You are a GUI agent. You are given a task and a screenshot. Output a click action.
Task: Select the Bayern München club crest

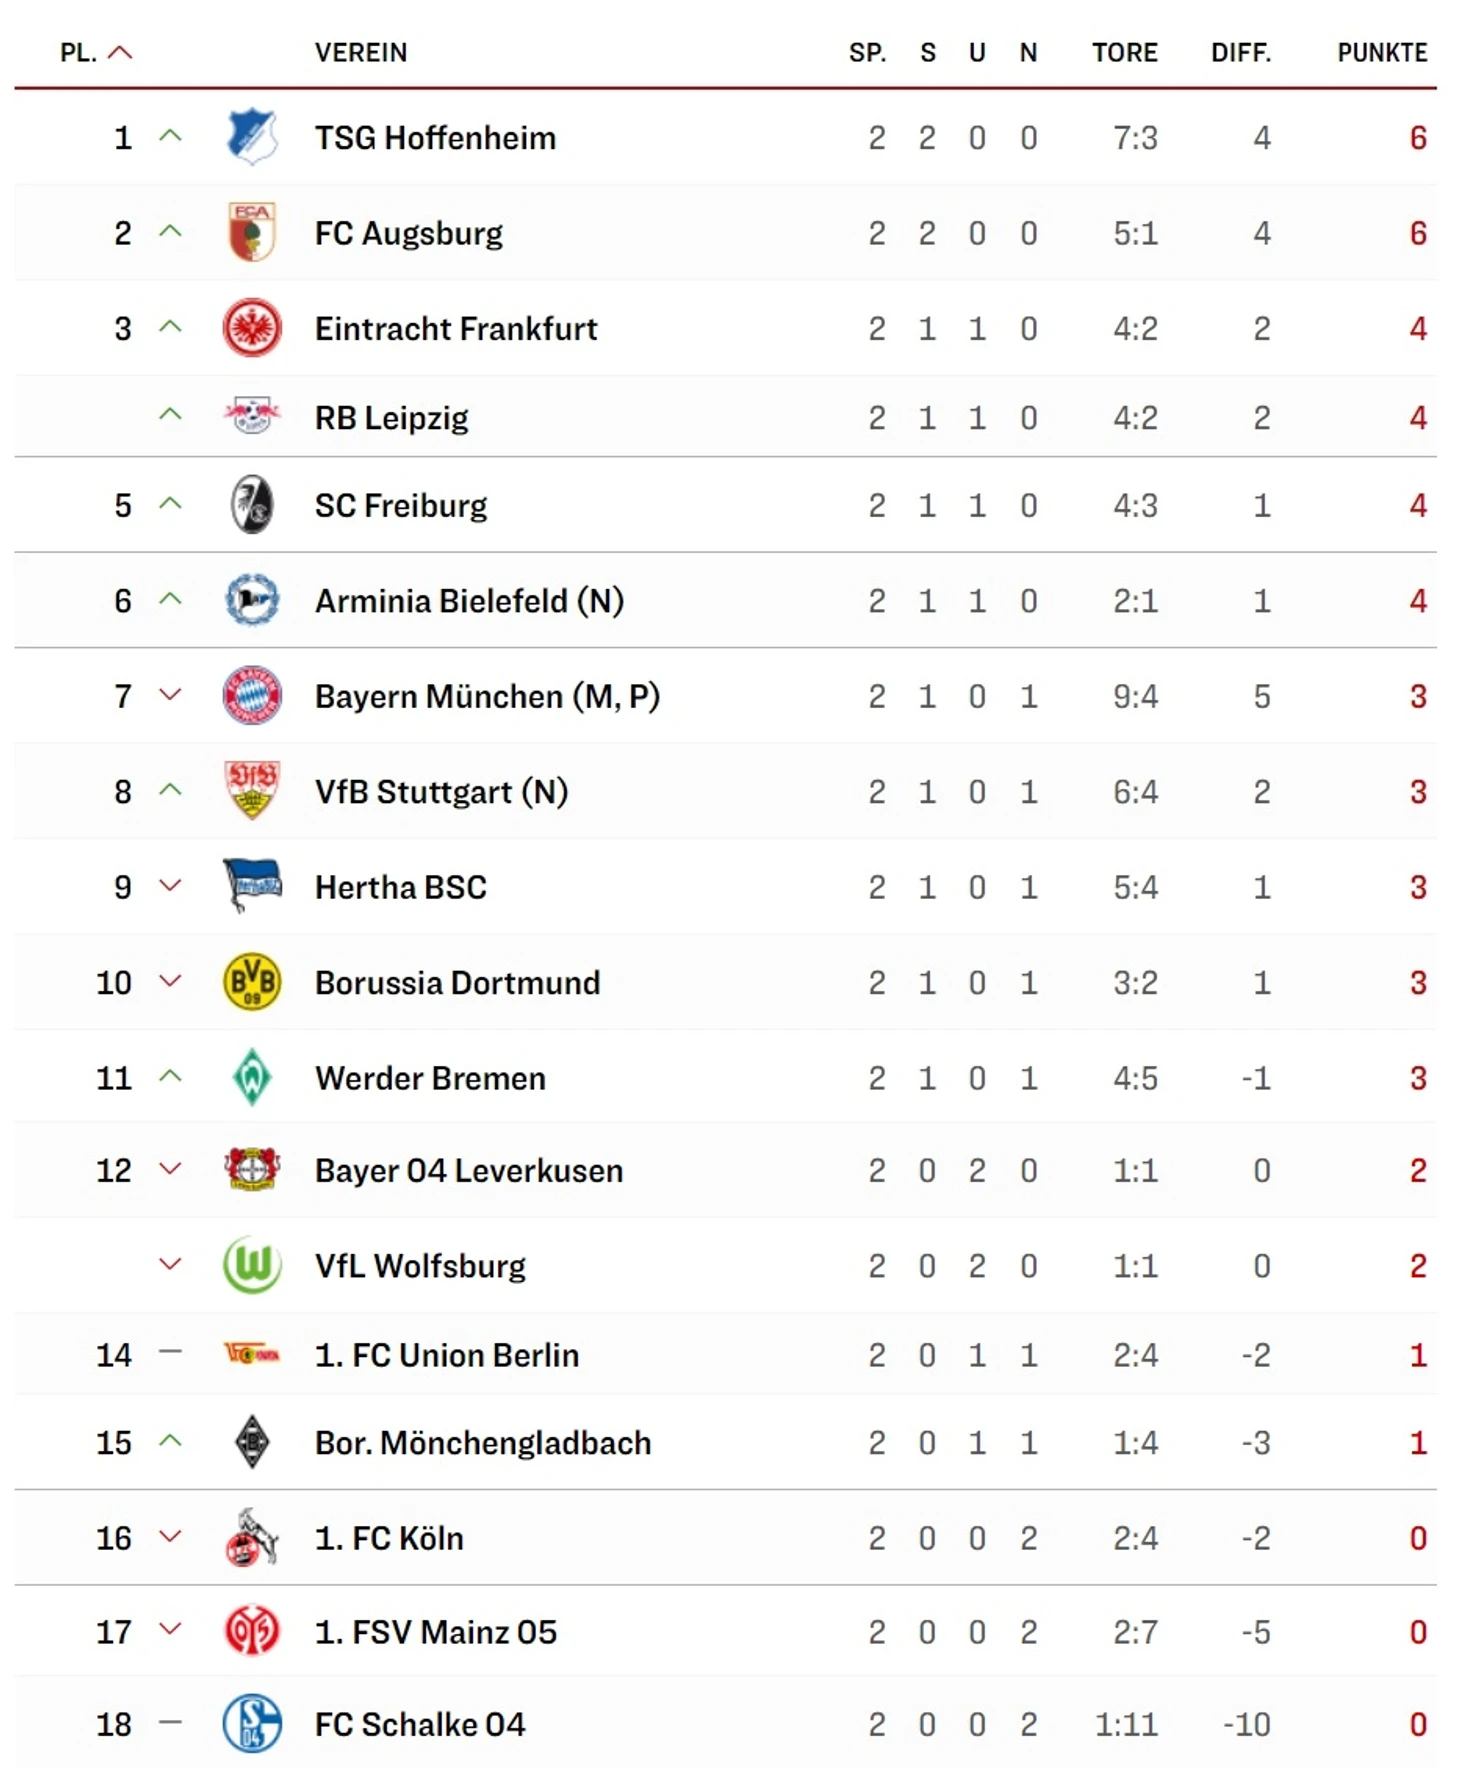click(x=251, y=695)
